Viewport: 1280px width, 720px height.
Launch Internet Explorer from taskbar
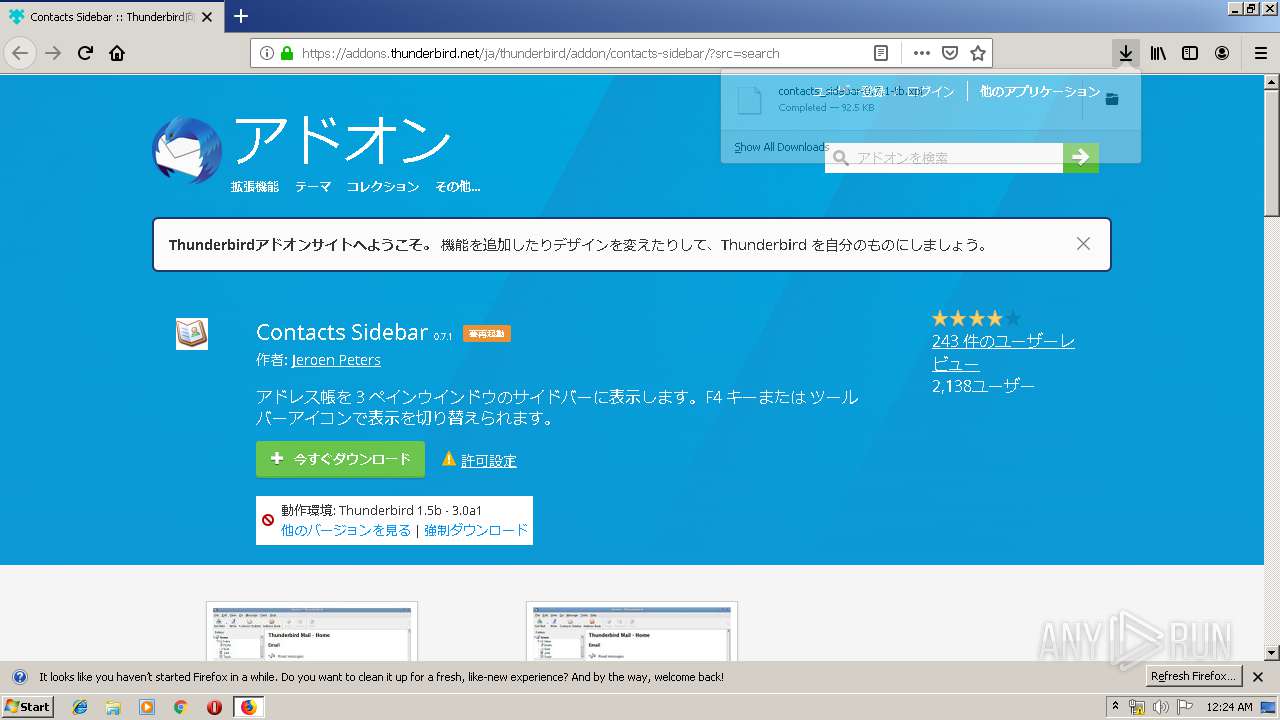point(80,707)
